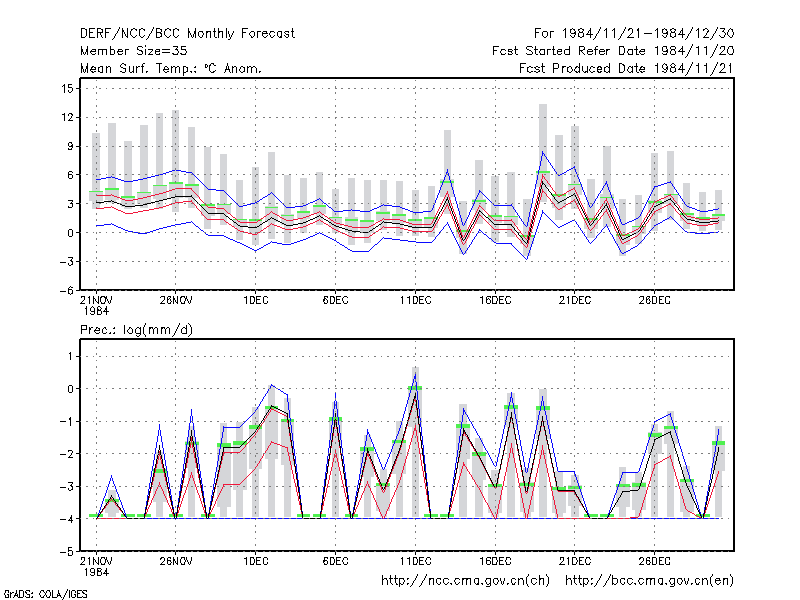
Task: Click the Prec.: log(mm/d) chart title
Action: point(136,330)
